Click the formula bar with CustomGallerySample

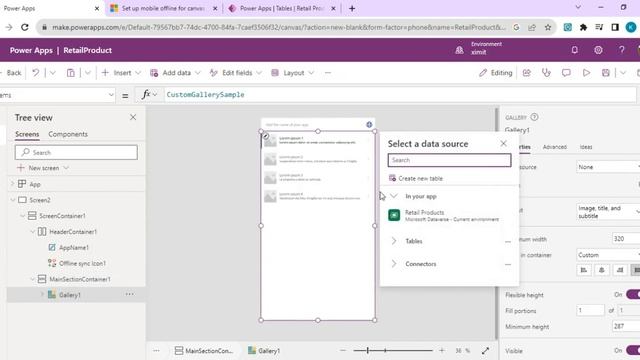[400, 95]
